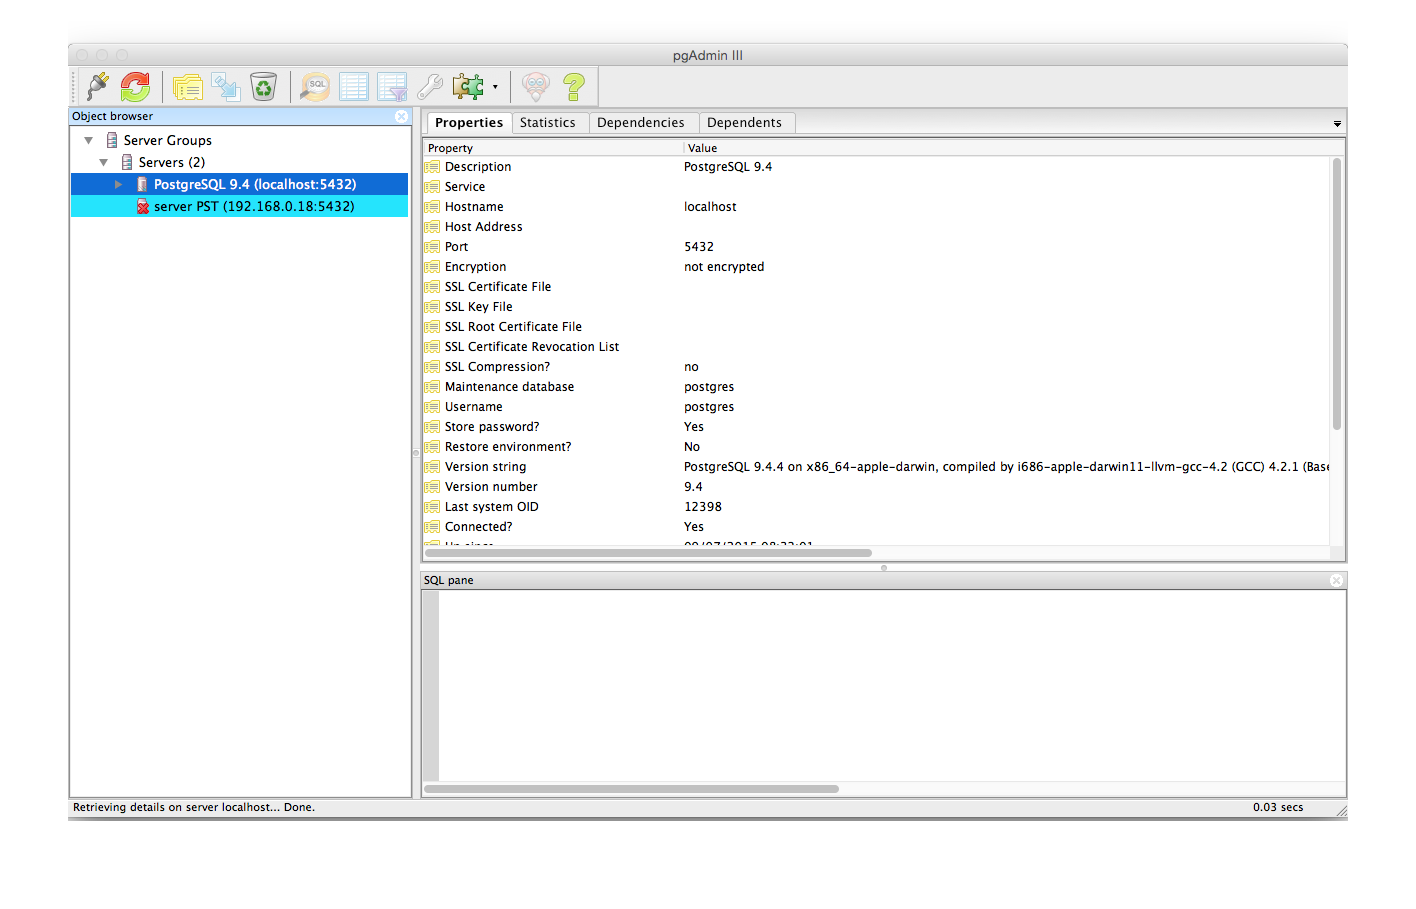Open the maintenance wrench tool
Viewport: 1416px width, 909px height.
pos(430,87)
